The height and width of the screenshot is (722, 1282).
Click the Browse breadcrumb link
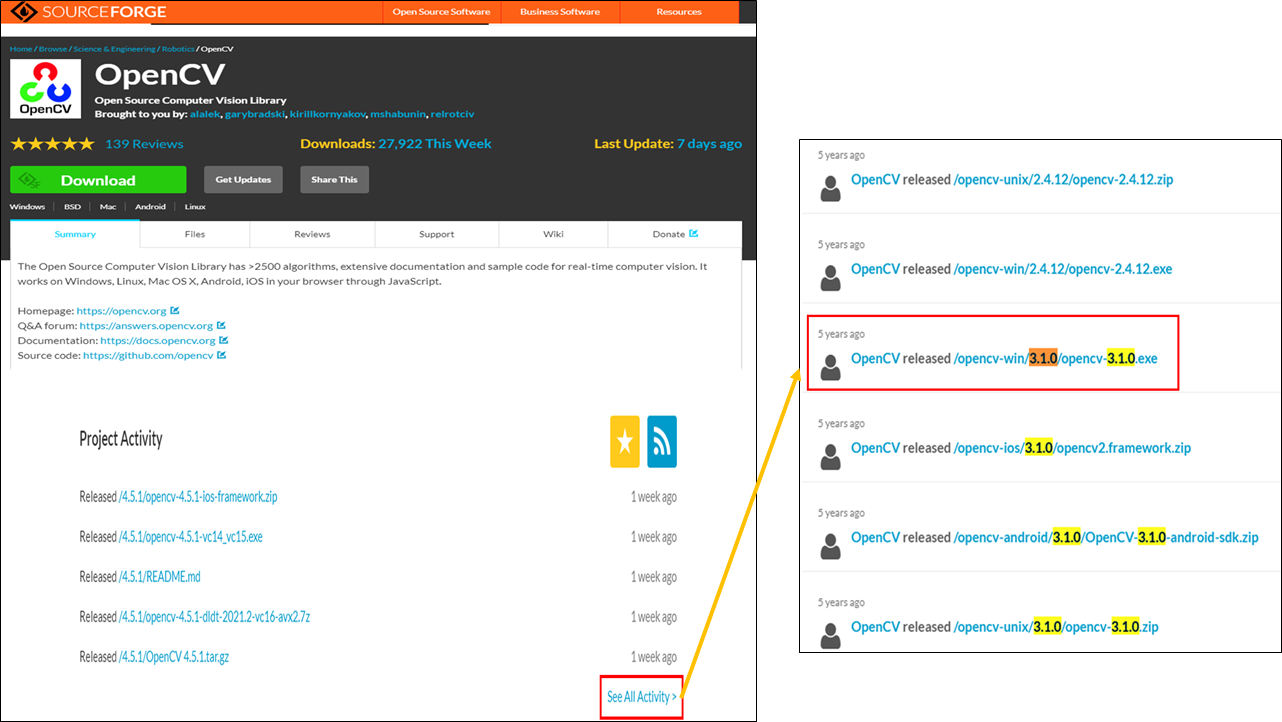coord(51,49)
